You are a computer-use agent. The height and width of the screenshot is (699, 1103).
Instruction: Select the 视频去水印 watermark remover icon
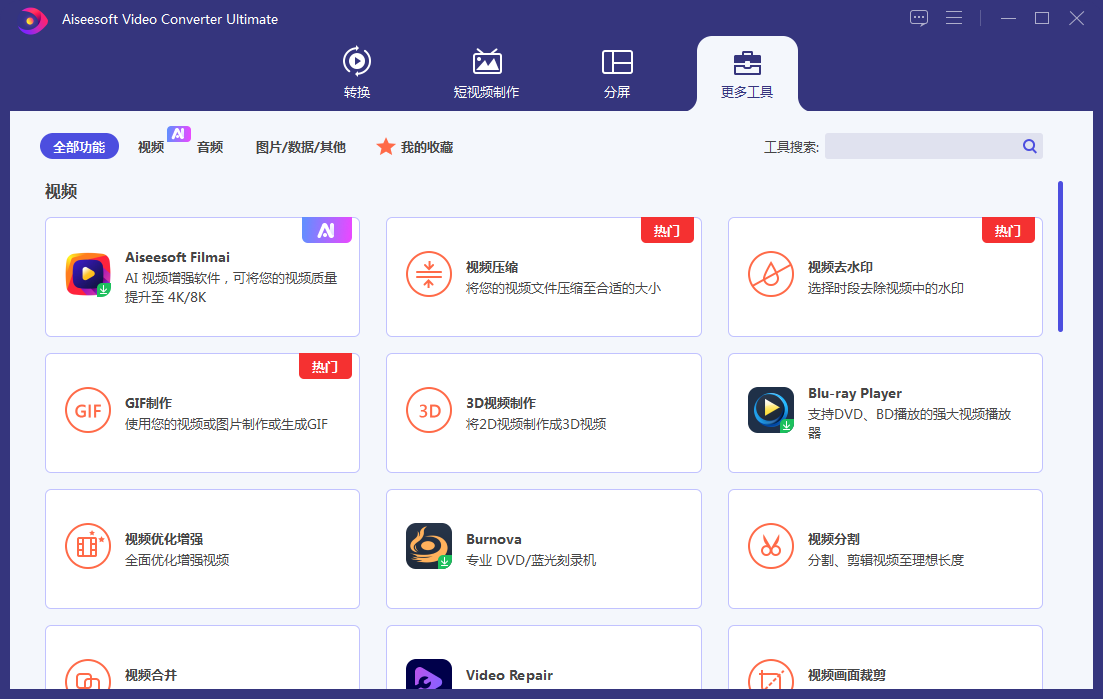[770, 274]
